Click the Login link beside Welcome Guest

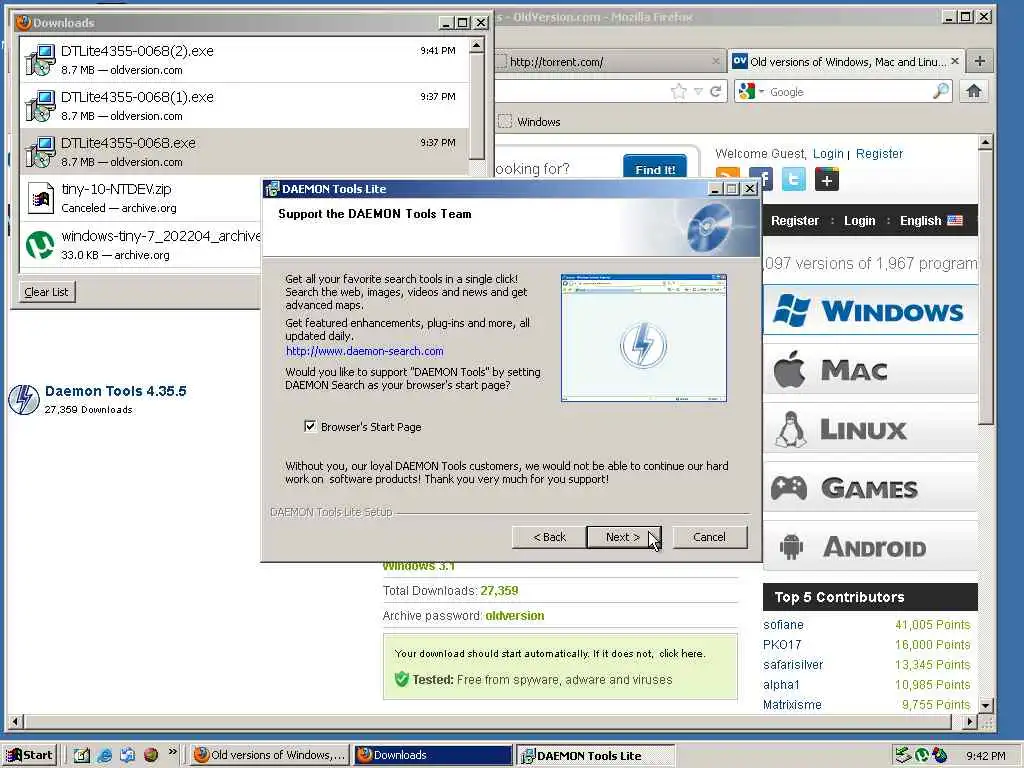point(828,153)
